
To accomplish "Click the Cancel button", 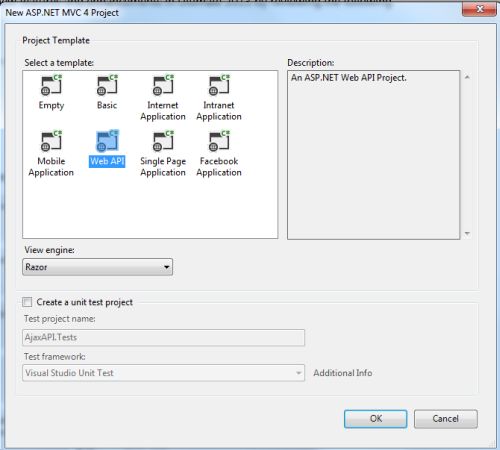I will [446, 419].
